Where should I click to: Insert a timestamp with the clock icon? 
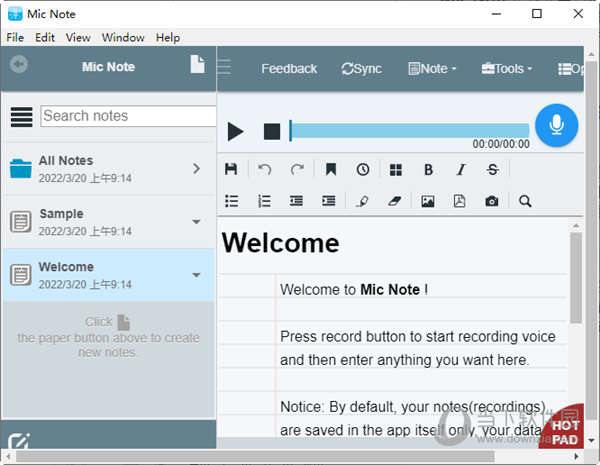tap(363, 169)
